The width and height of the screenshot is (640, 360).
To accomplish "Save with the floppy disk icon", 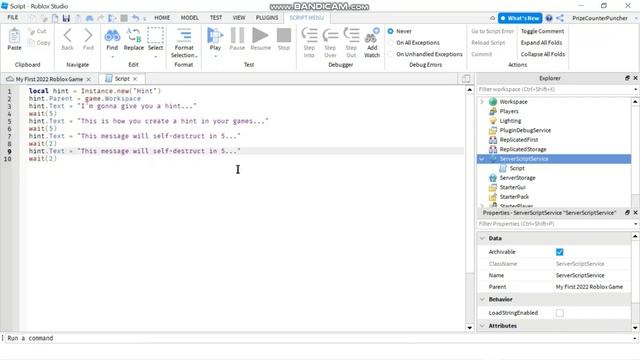I will (66, 18).
